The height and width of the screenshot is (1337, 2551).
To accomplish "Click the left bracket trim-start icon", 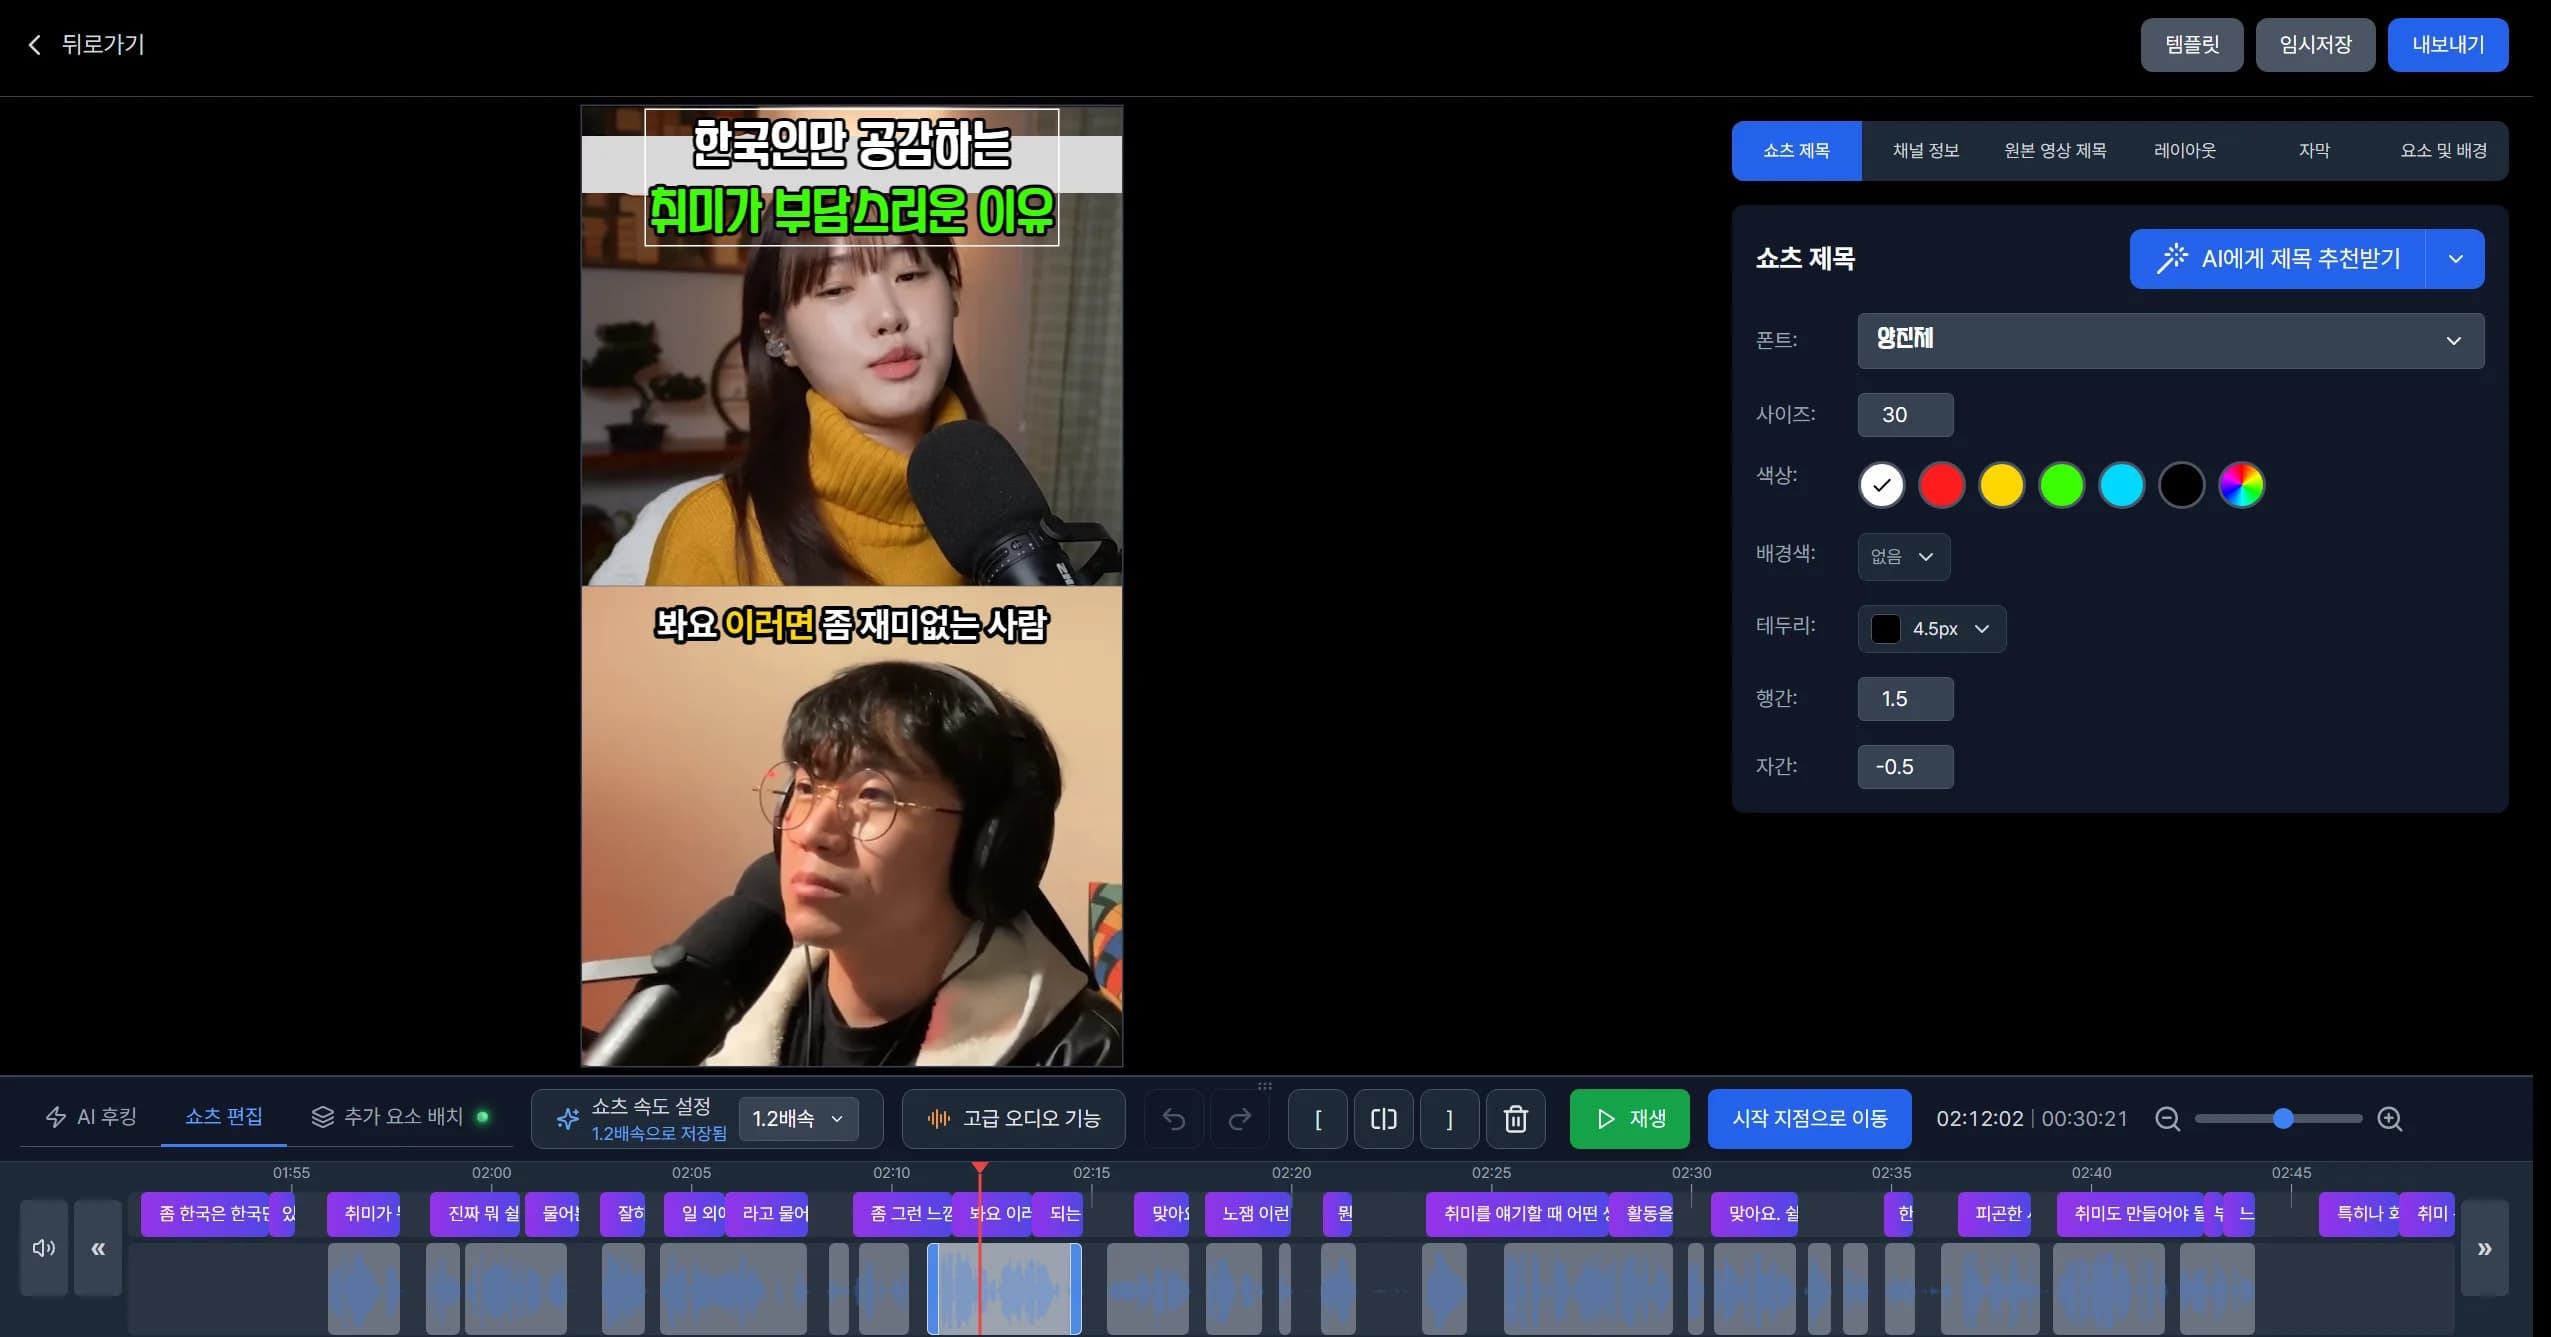I will (1318, 1119).
